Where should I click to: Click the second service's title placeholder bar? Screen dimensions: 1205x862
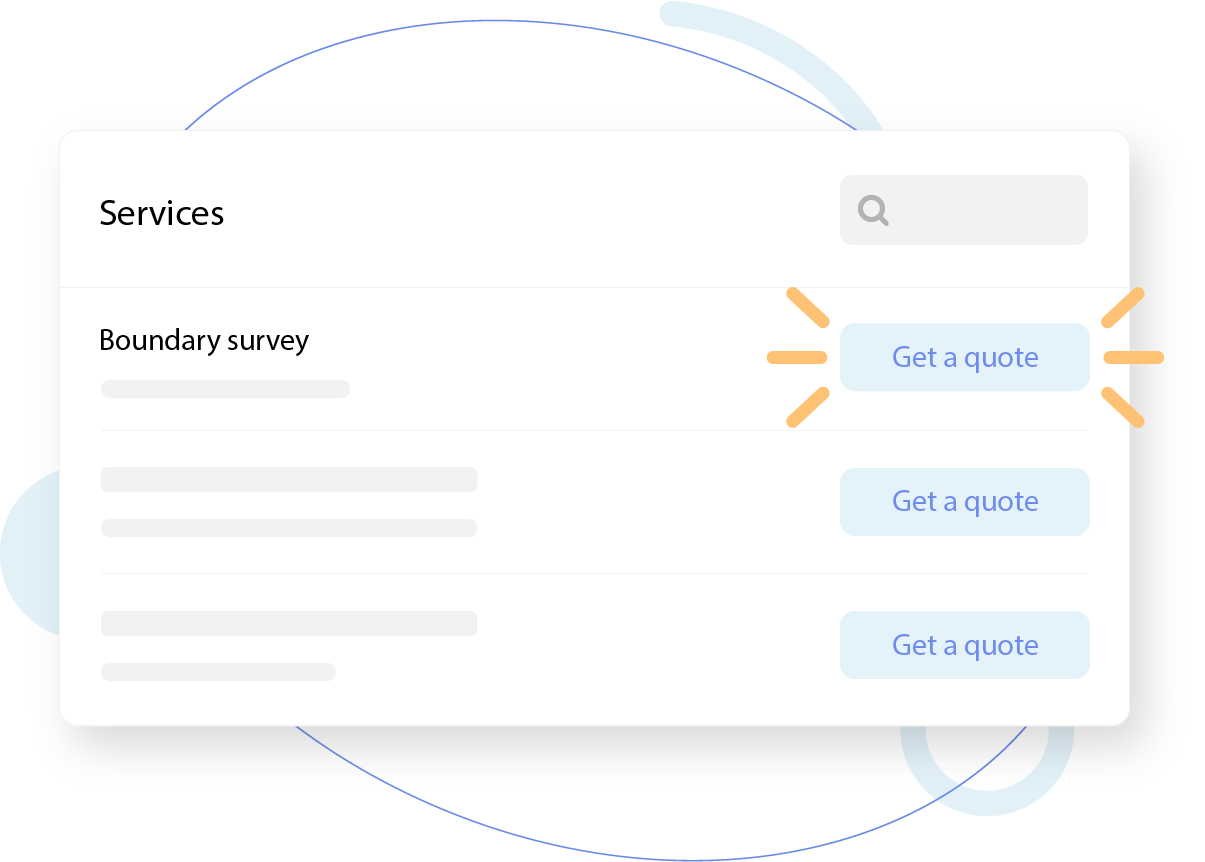point(289,480)
